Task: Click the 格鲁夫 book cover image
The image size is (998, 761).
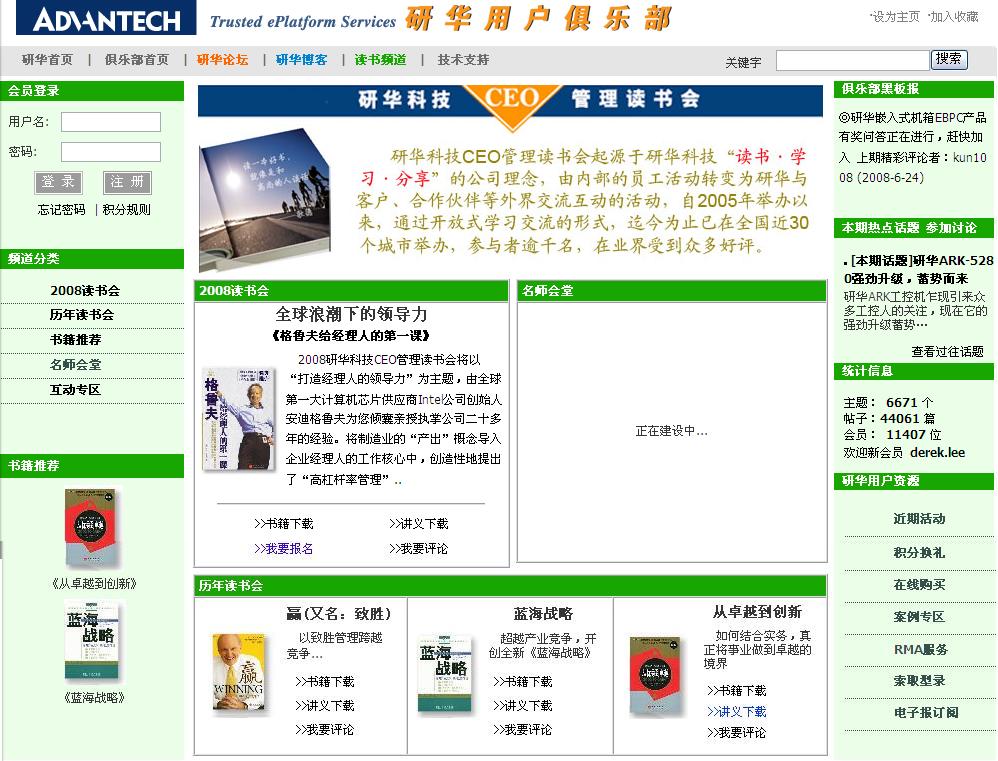Action: (224, 420)
